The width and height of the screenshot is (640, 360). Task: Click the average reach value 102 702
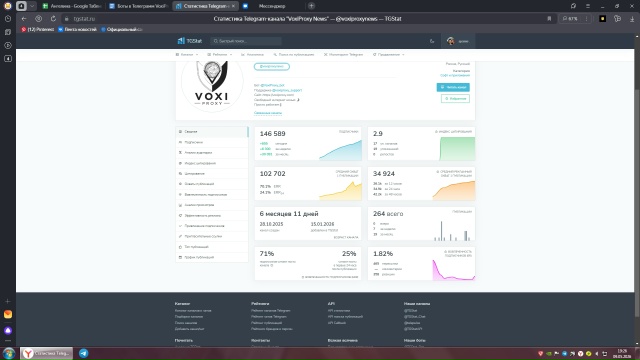tap(272, 174)
